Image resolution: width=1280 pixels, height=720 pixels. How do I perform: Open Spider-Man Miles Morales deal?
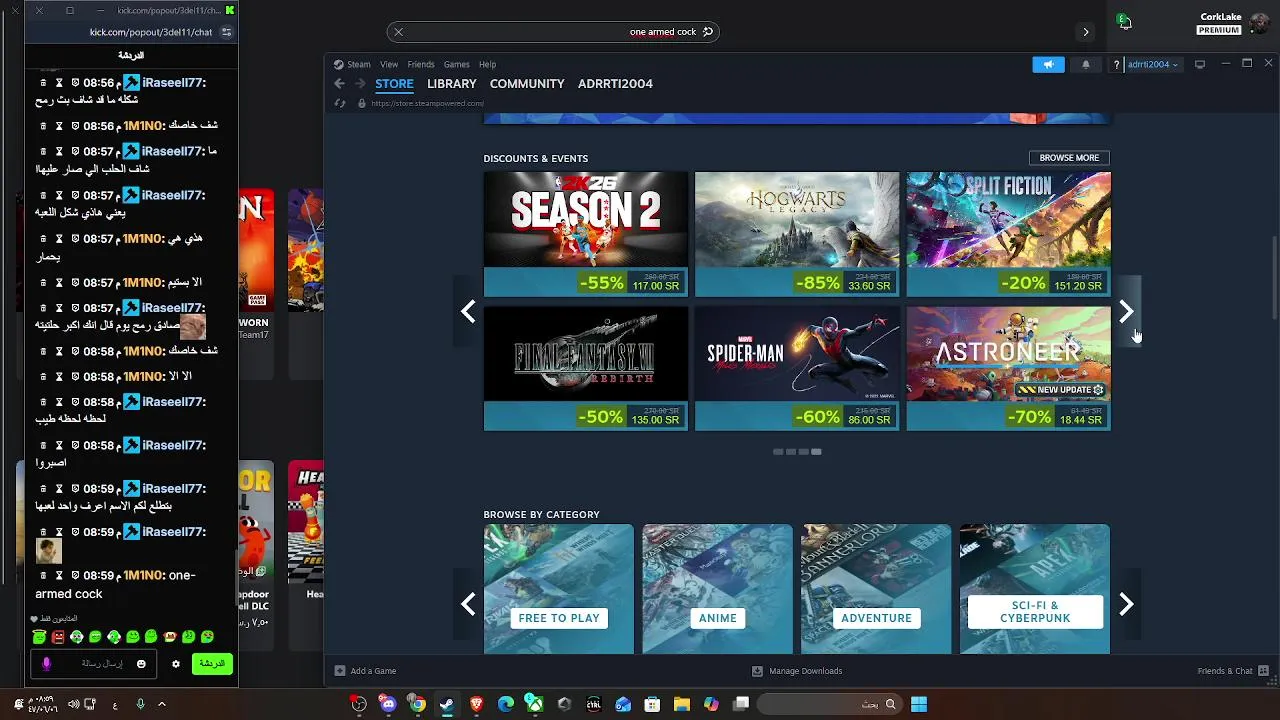coord(797,368)
